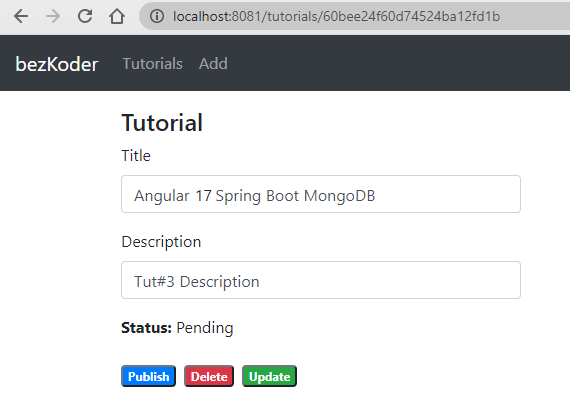The width and height of the screenshot is (570, 400).
Task: Go to the browser home page icon
Action: (117, 16)
